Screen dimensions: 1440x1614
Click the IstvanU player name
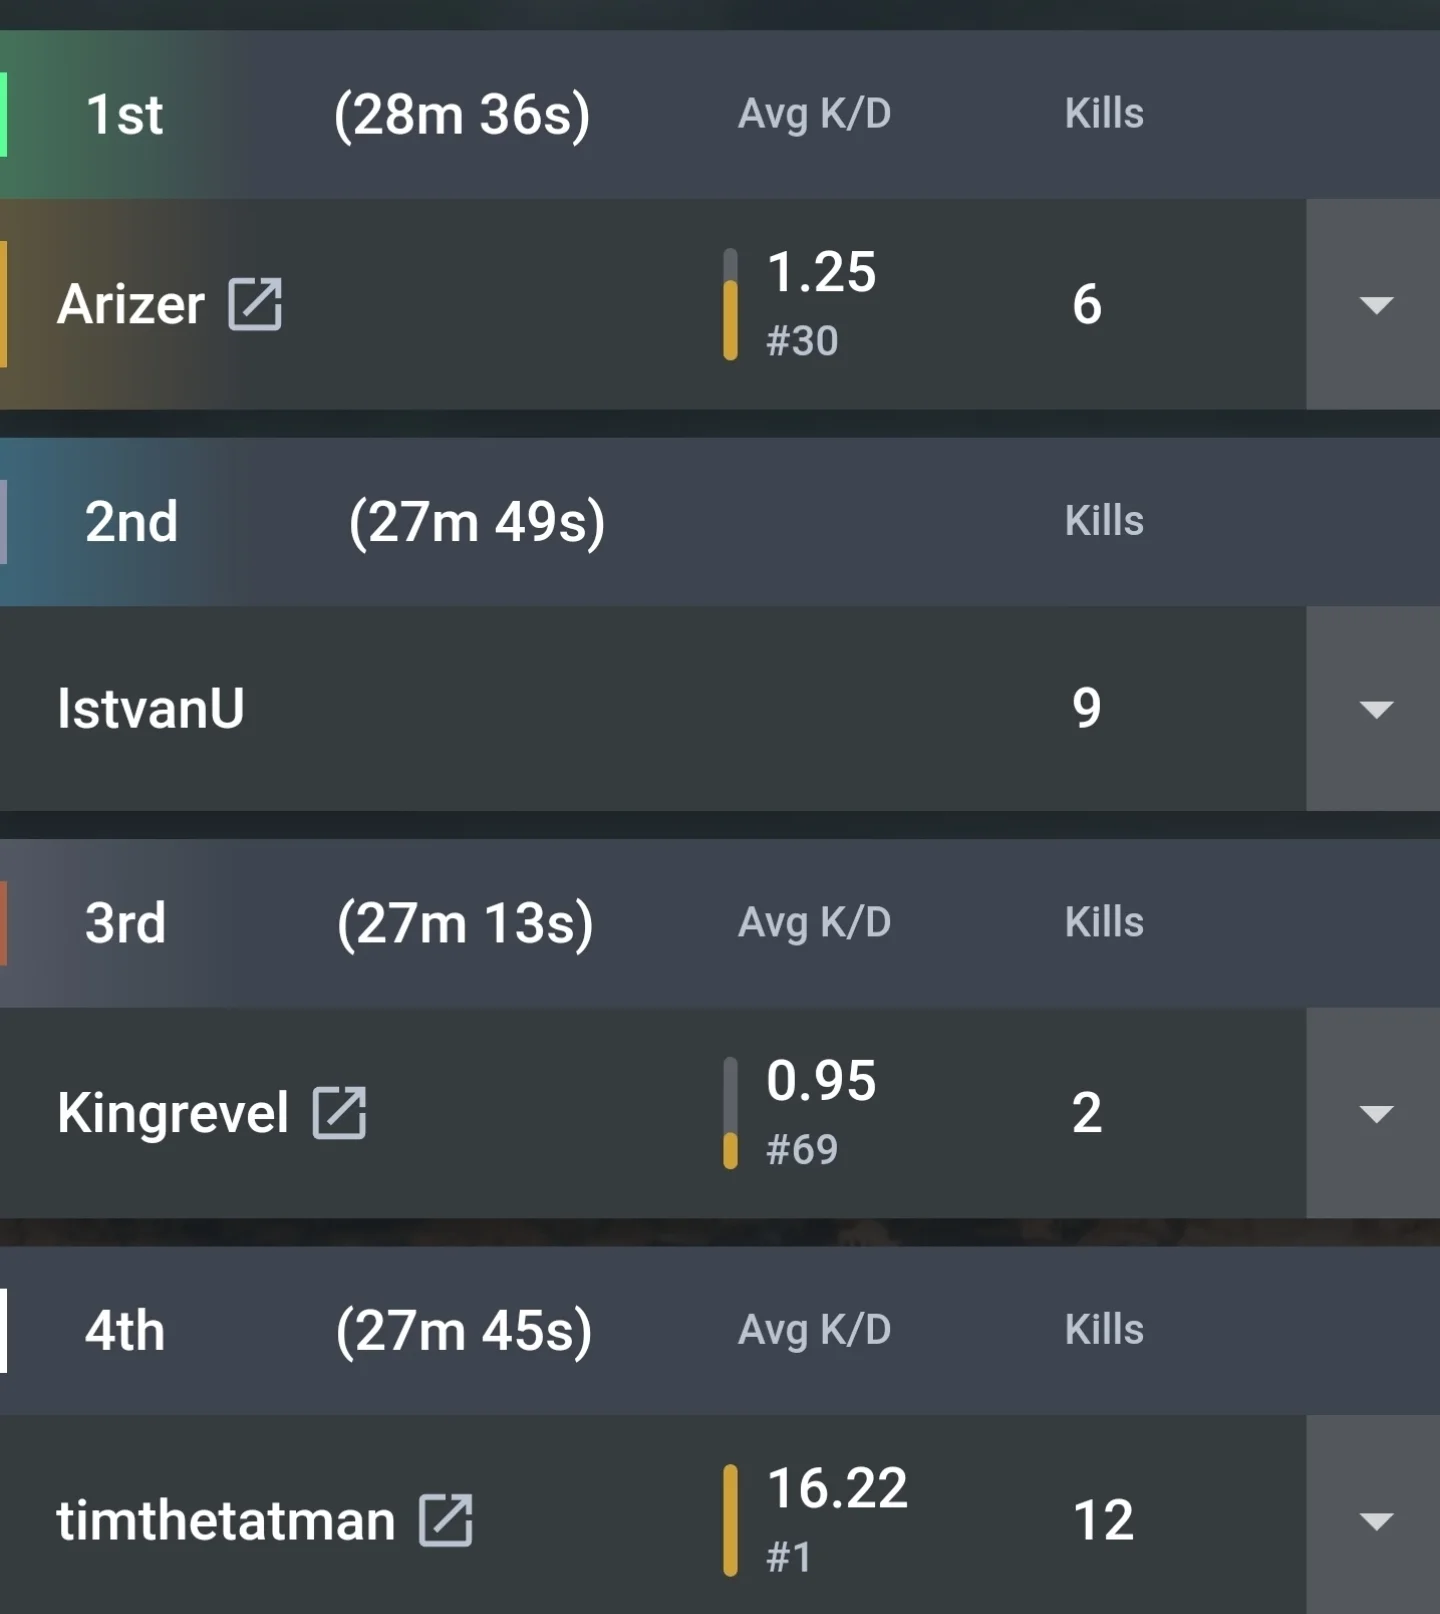click(x=151, y=709)
